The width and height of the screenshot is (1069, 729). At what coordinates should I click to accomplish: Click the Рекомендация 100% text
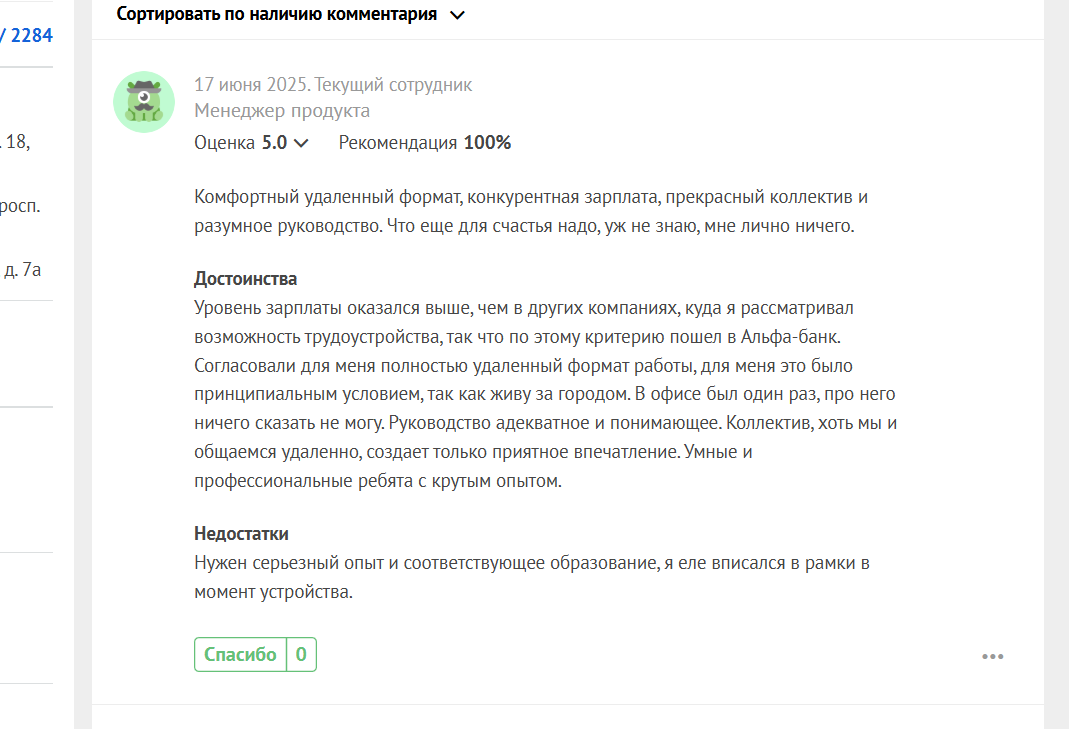coord(425,143)
